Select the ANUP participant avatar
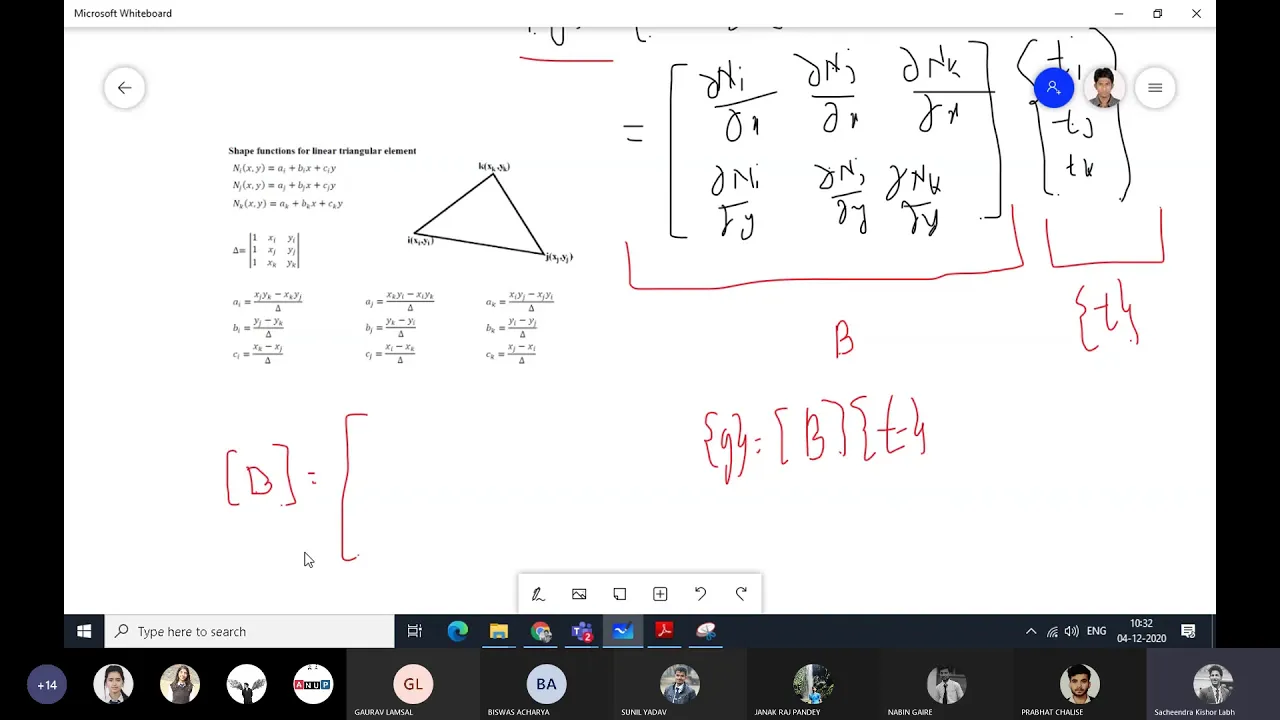The image size is (1280, 720). 313,685
